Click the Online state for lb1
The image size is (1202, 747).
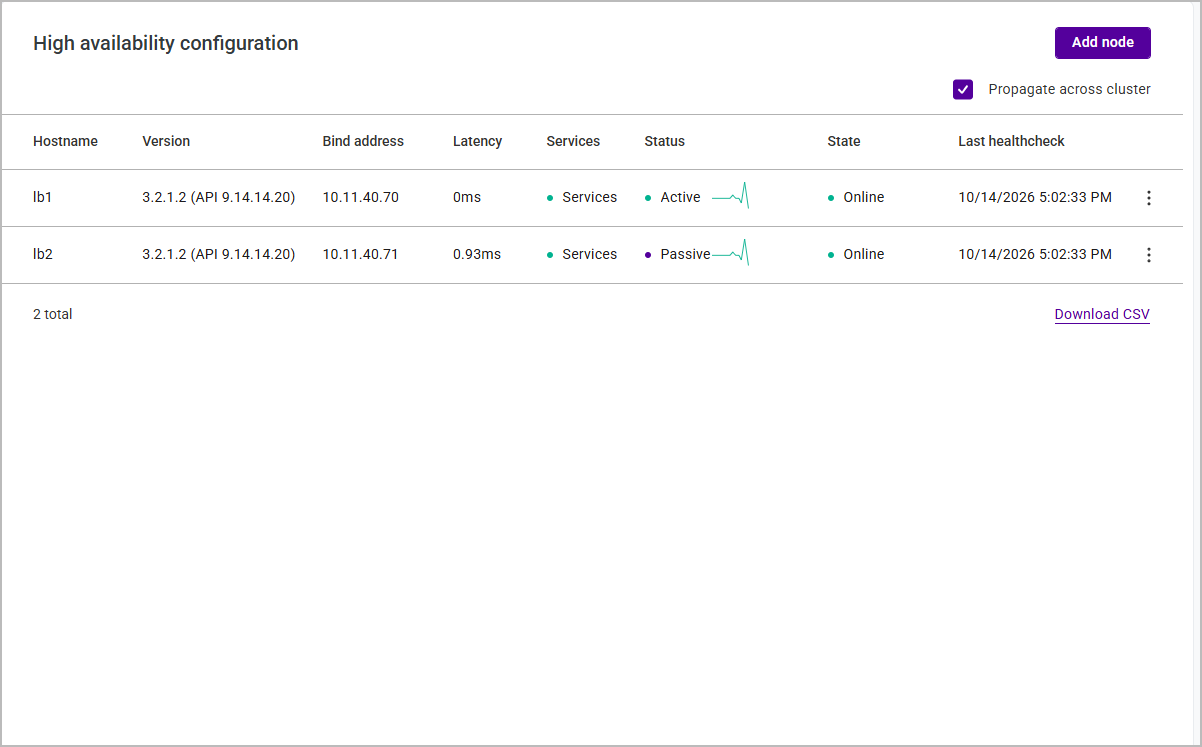pos(856,197)
